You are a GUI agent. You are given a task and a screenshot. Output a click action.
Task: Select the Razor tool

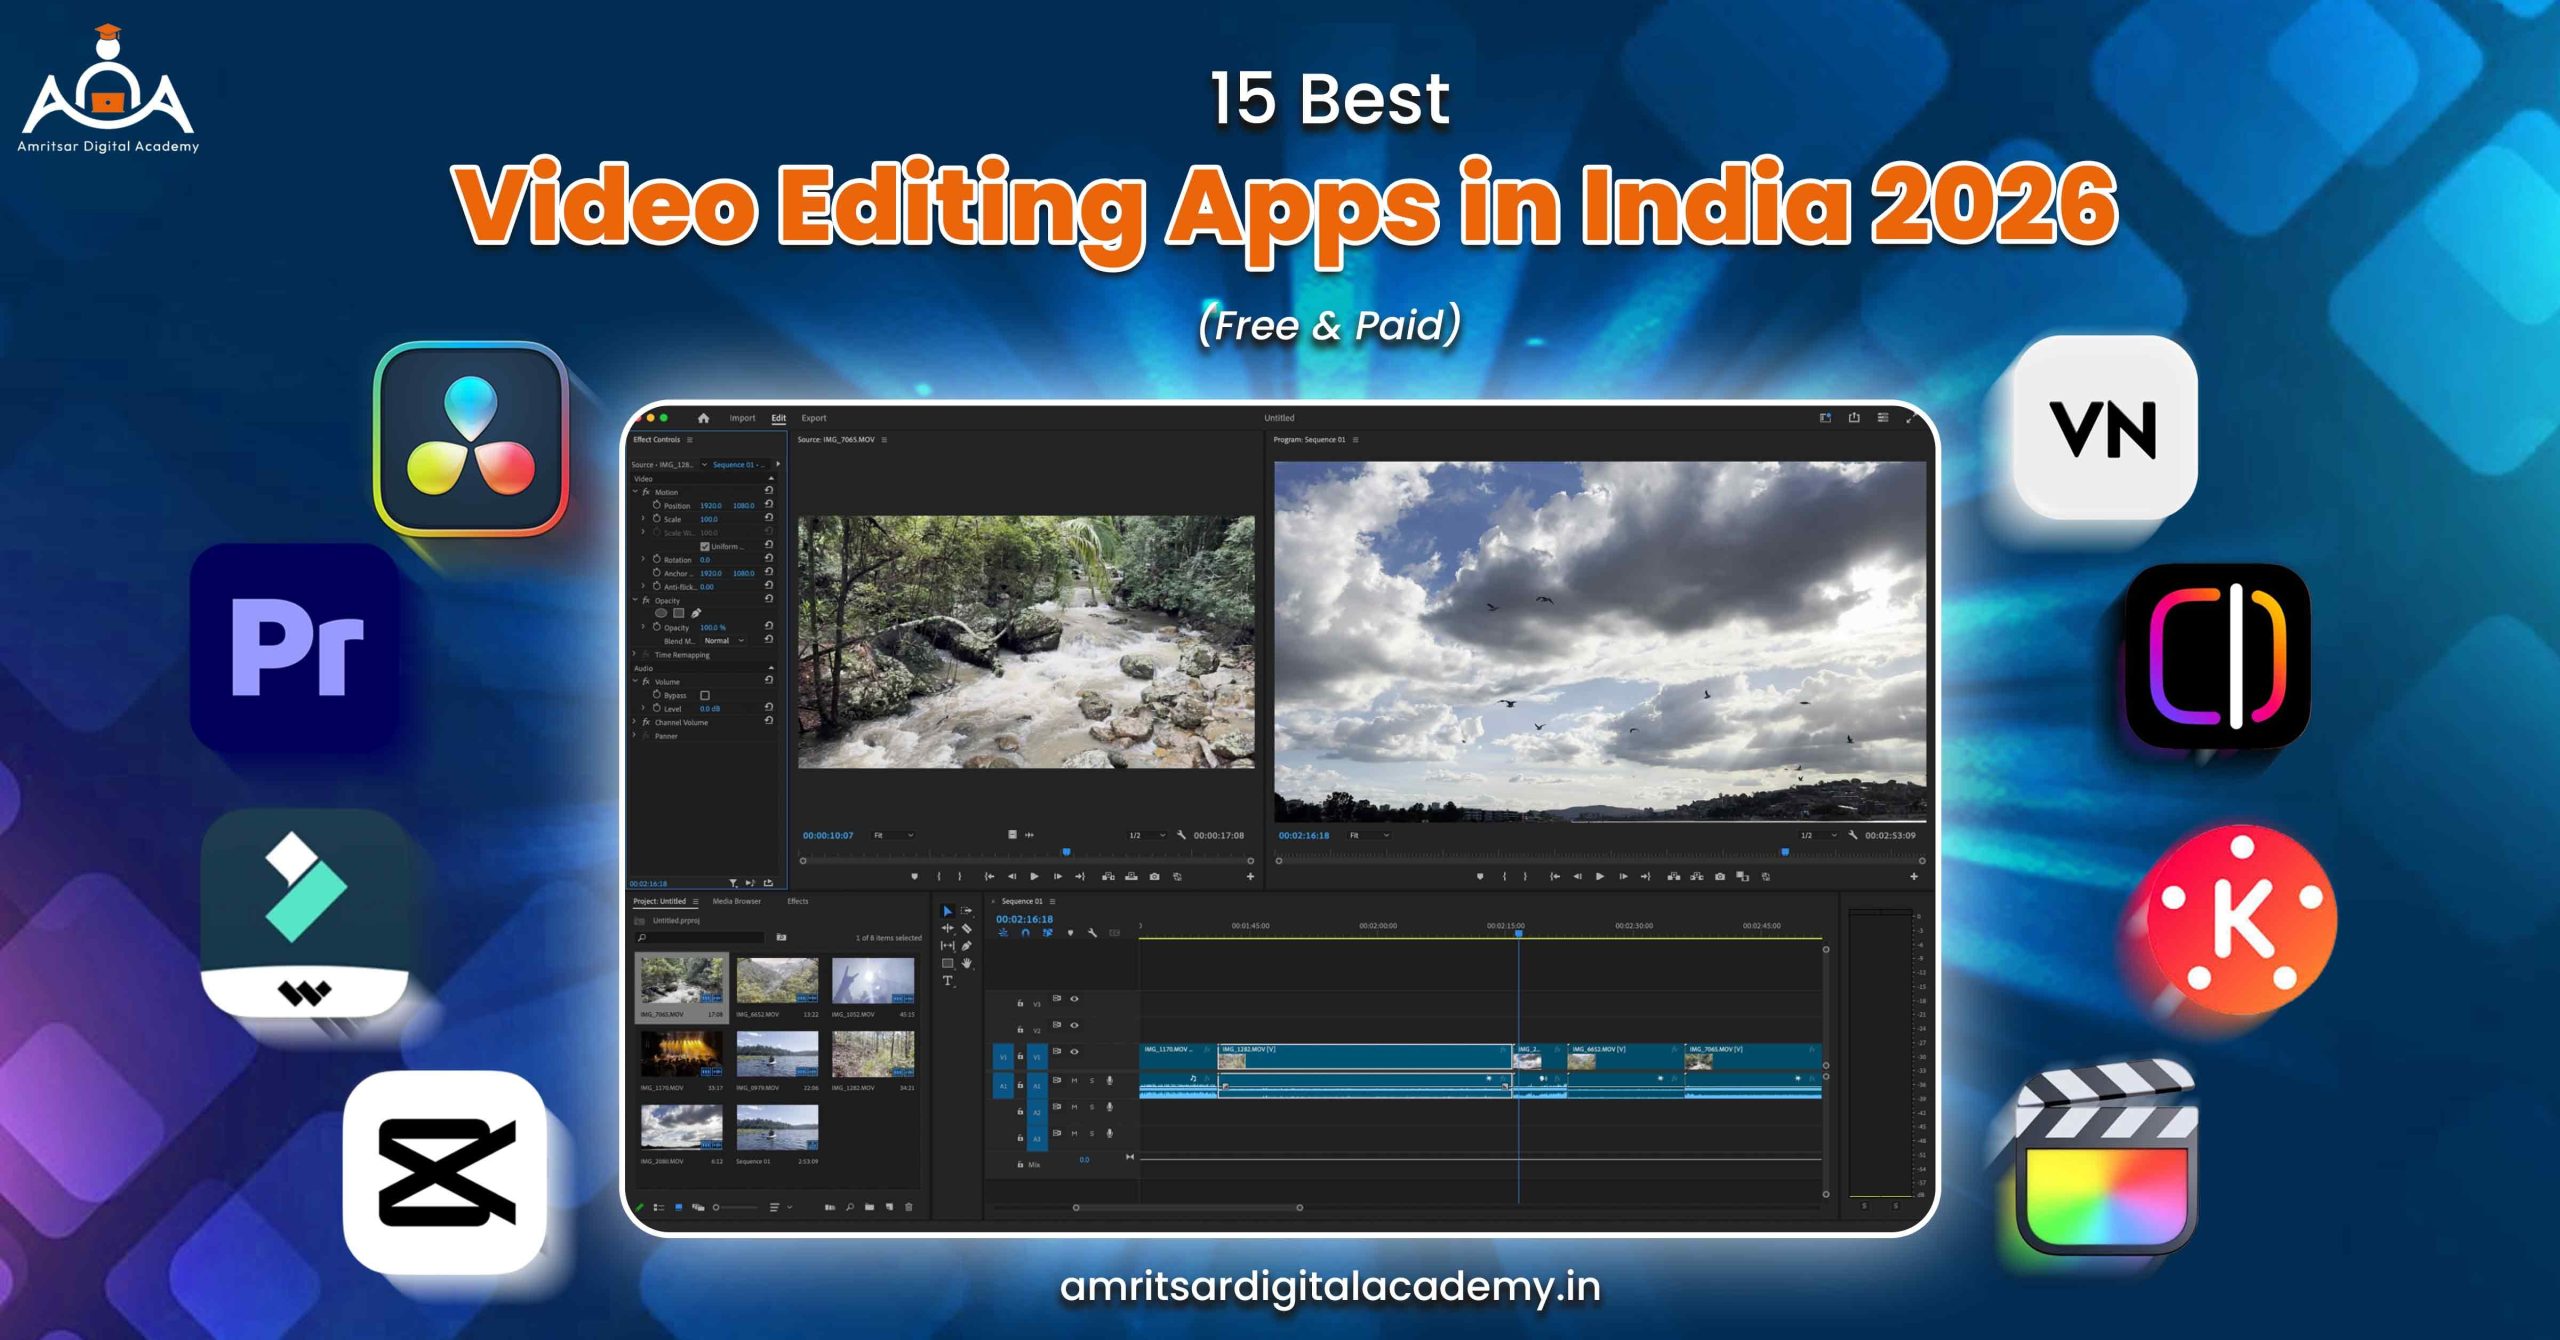(x=967, y=928)
